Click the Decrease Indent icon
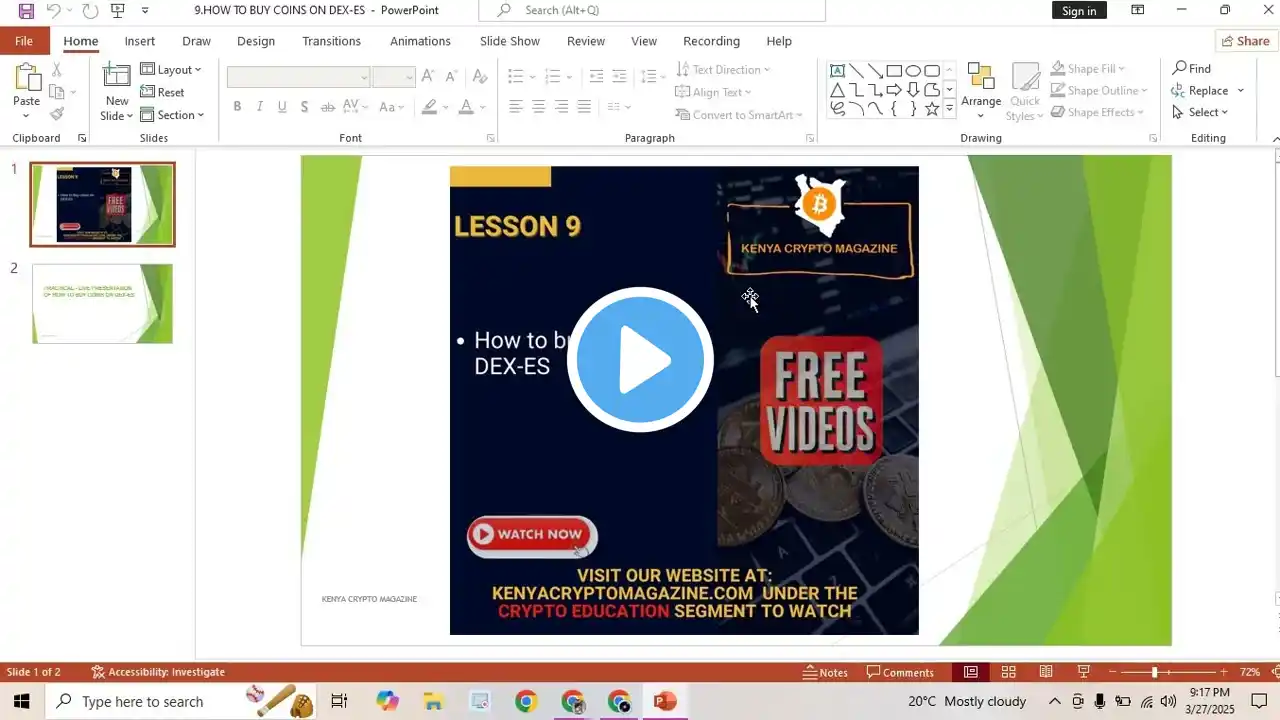1280x720 pixels. [596, 77]
